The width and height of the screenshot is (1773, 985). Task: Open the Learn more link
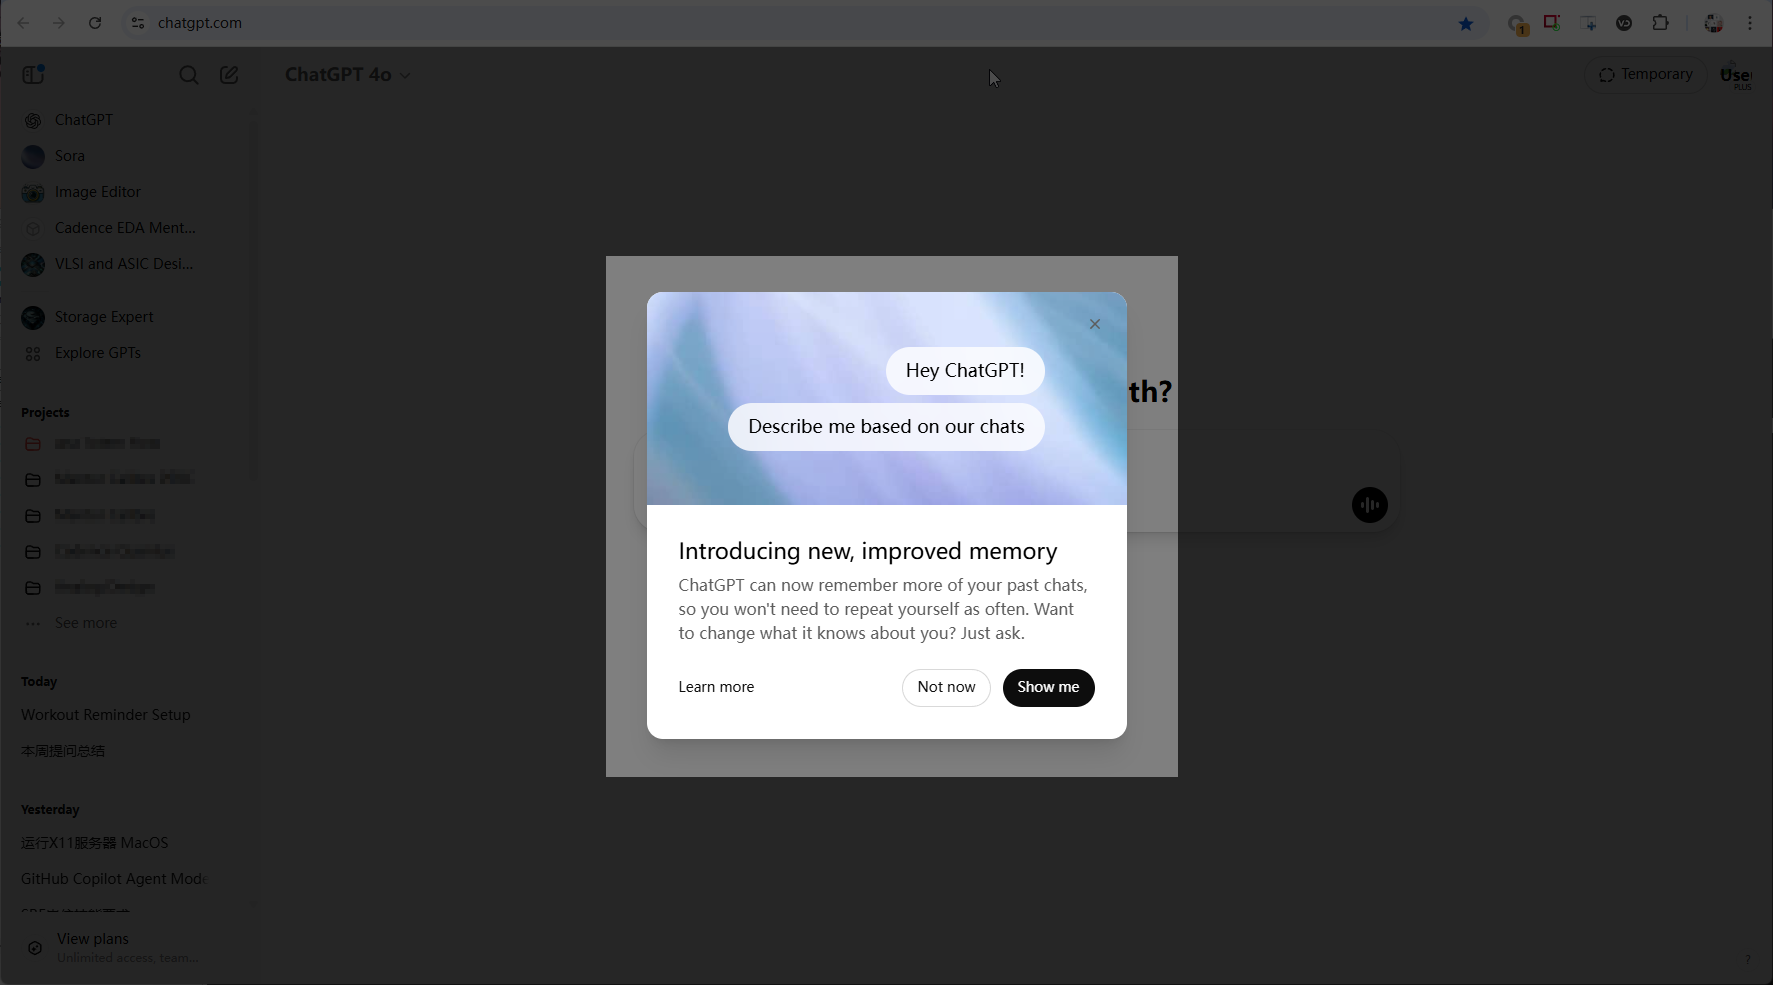[x=716, y=687]
